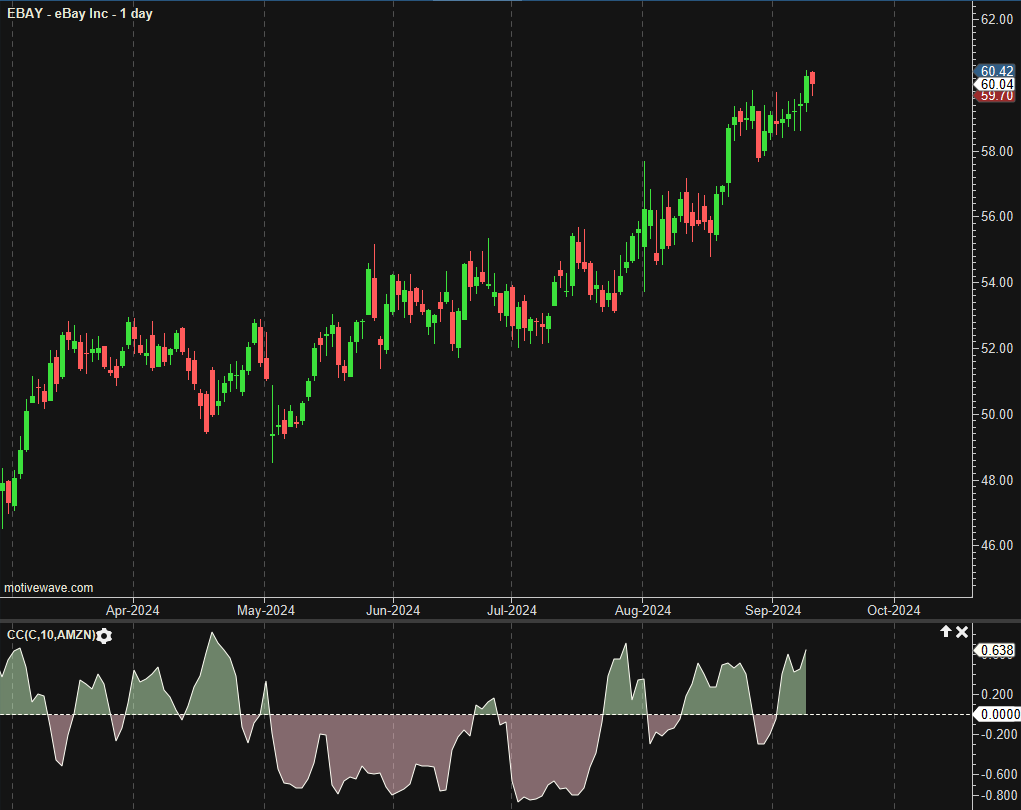Select the 60.04 last price label
The image size is (1021, 810).
coord(996,85)
